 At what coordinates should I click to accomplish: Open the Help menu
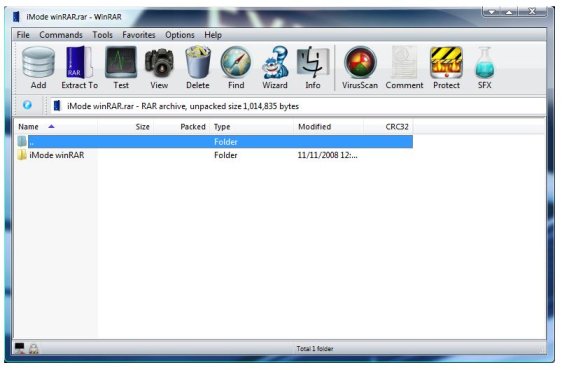coord(213,35)
